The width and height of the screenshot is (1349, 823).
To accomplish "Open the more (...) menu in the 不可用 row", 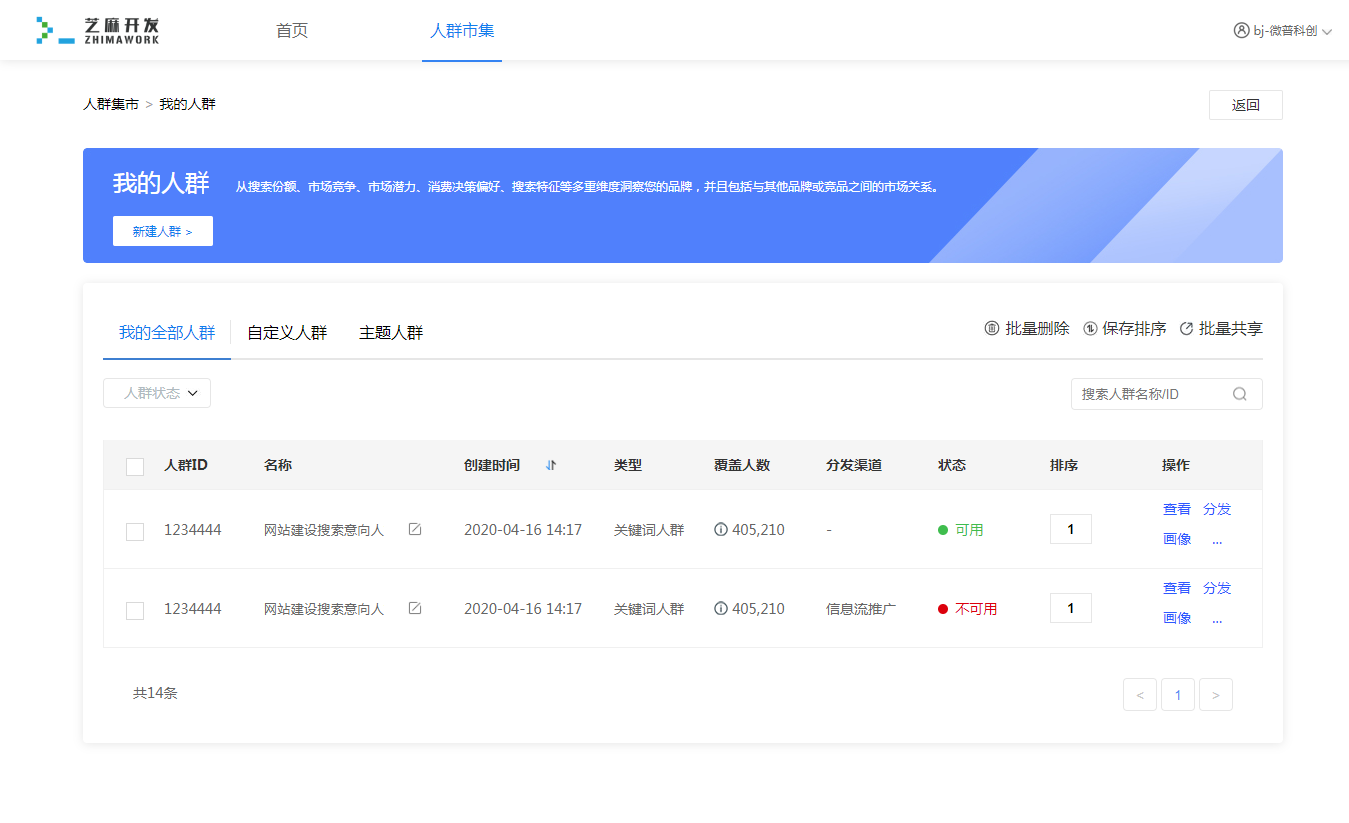I will (1217, 619).
